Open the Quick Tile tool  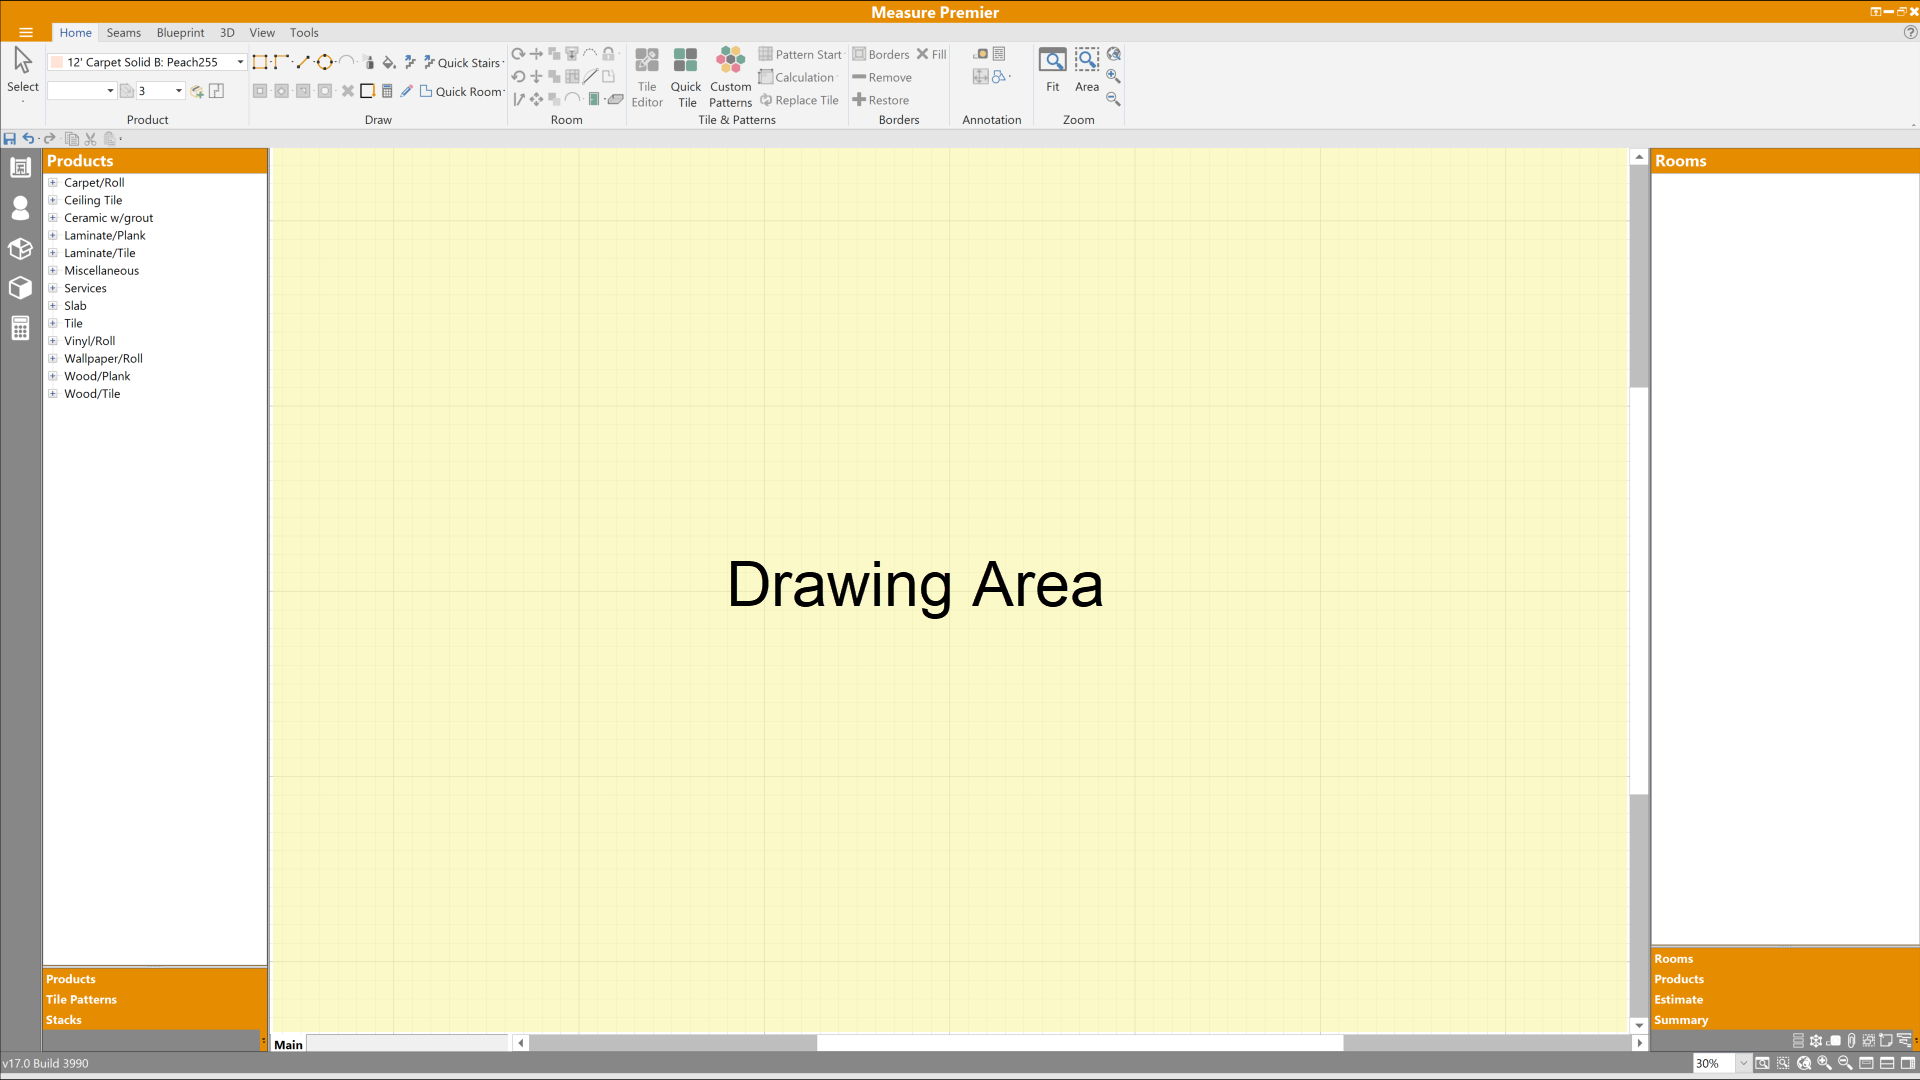point(686,76)
